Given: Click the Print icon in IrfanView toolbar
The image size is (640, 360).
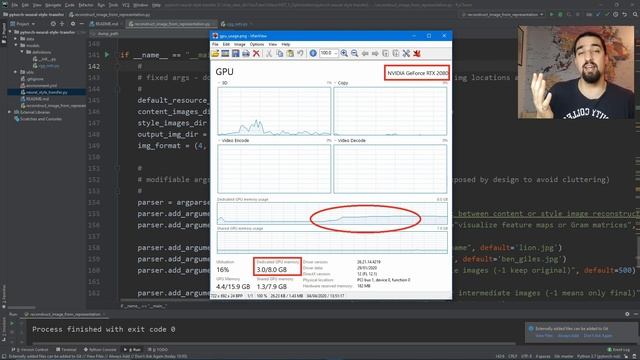Looking at the screenshot, I should pos(246,53).
